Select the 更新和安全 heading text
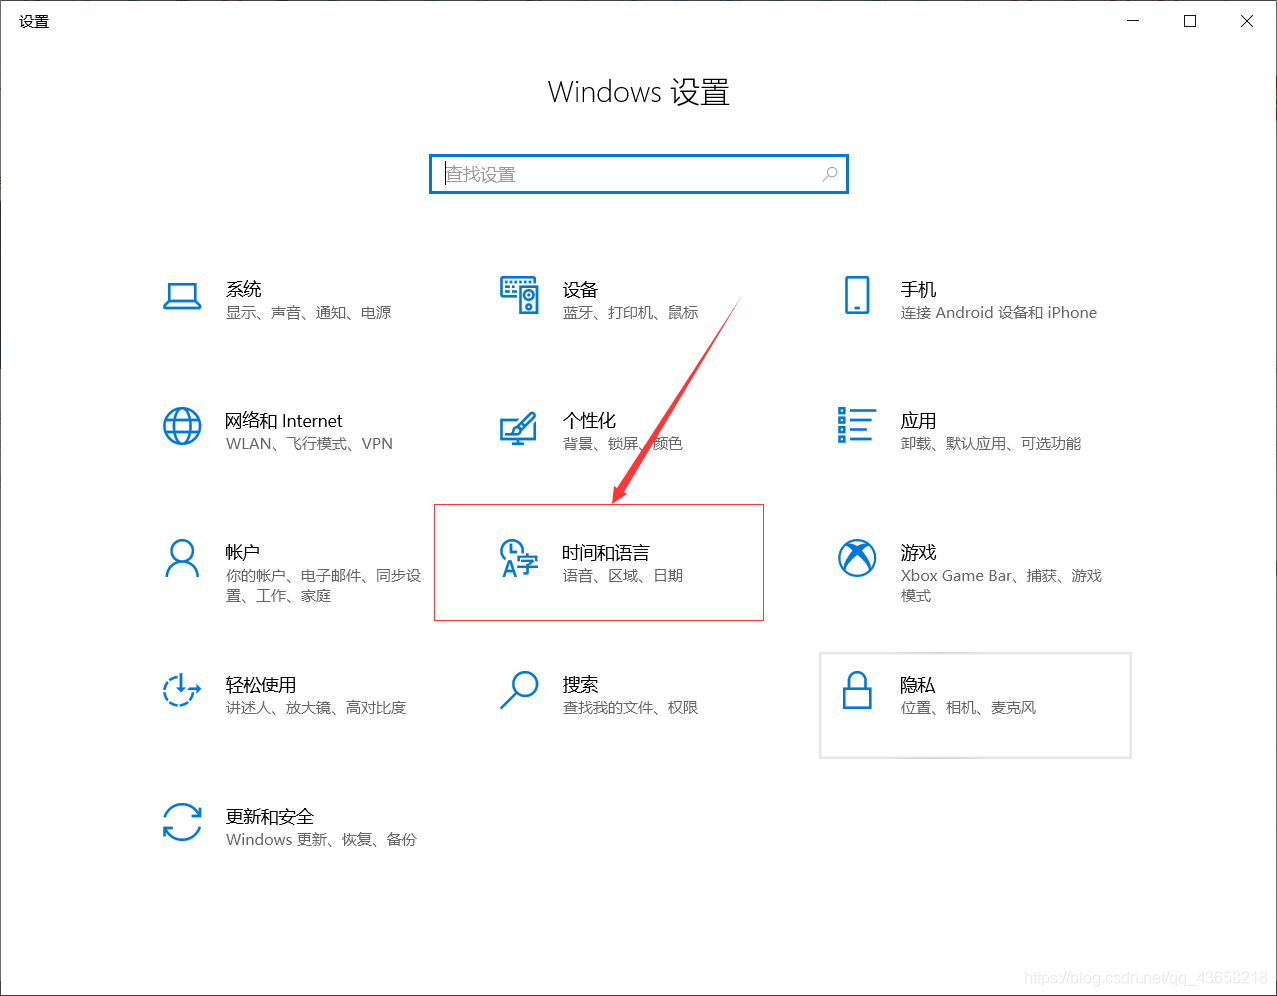Image resolution: width=1277 pixels, height=996 pixels. [270, 816]
